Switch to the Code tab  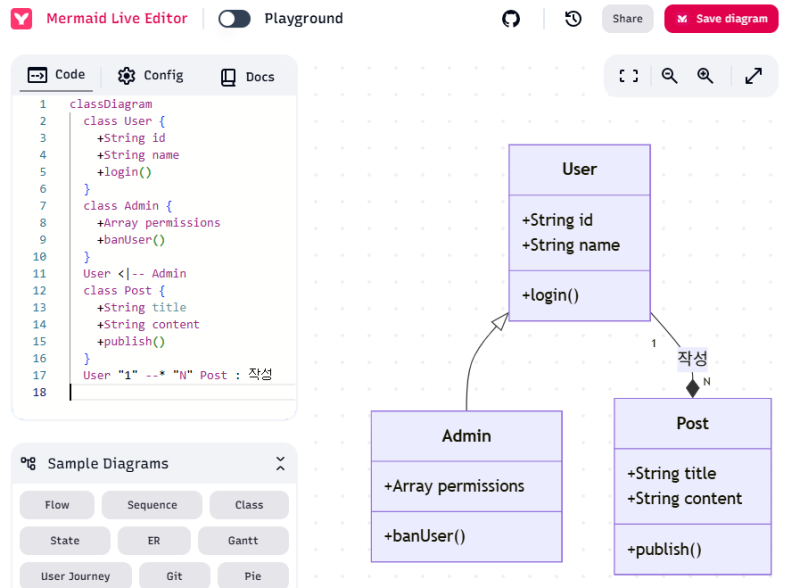(x=56, y=75)
